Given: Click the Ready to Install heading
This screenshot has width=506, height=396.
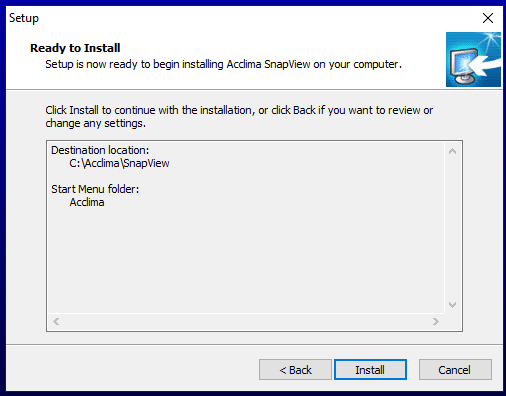Looking at the screenshot, I should pyautogui.click(x=75, y=48).
